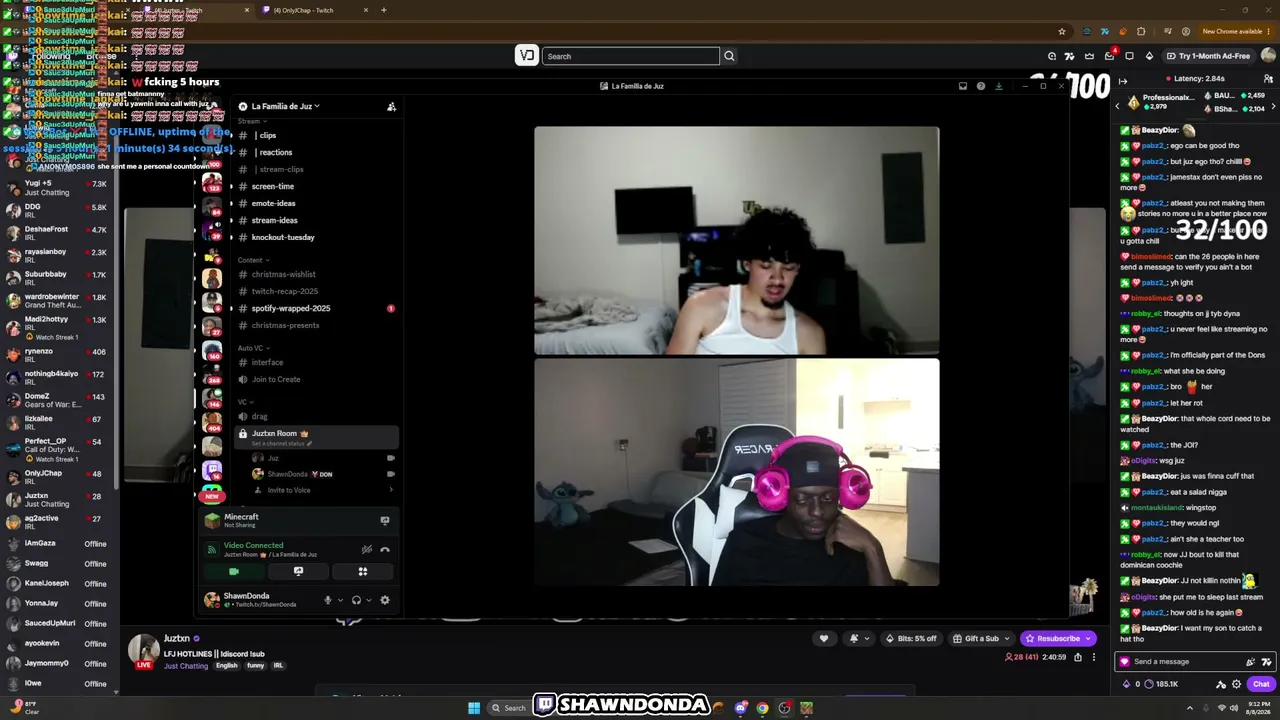
Task: Open headphone output options arrow
Action: (x=369, y=600)
